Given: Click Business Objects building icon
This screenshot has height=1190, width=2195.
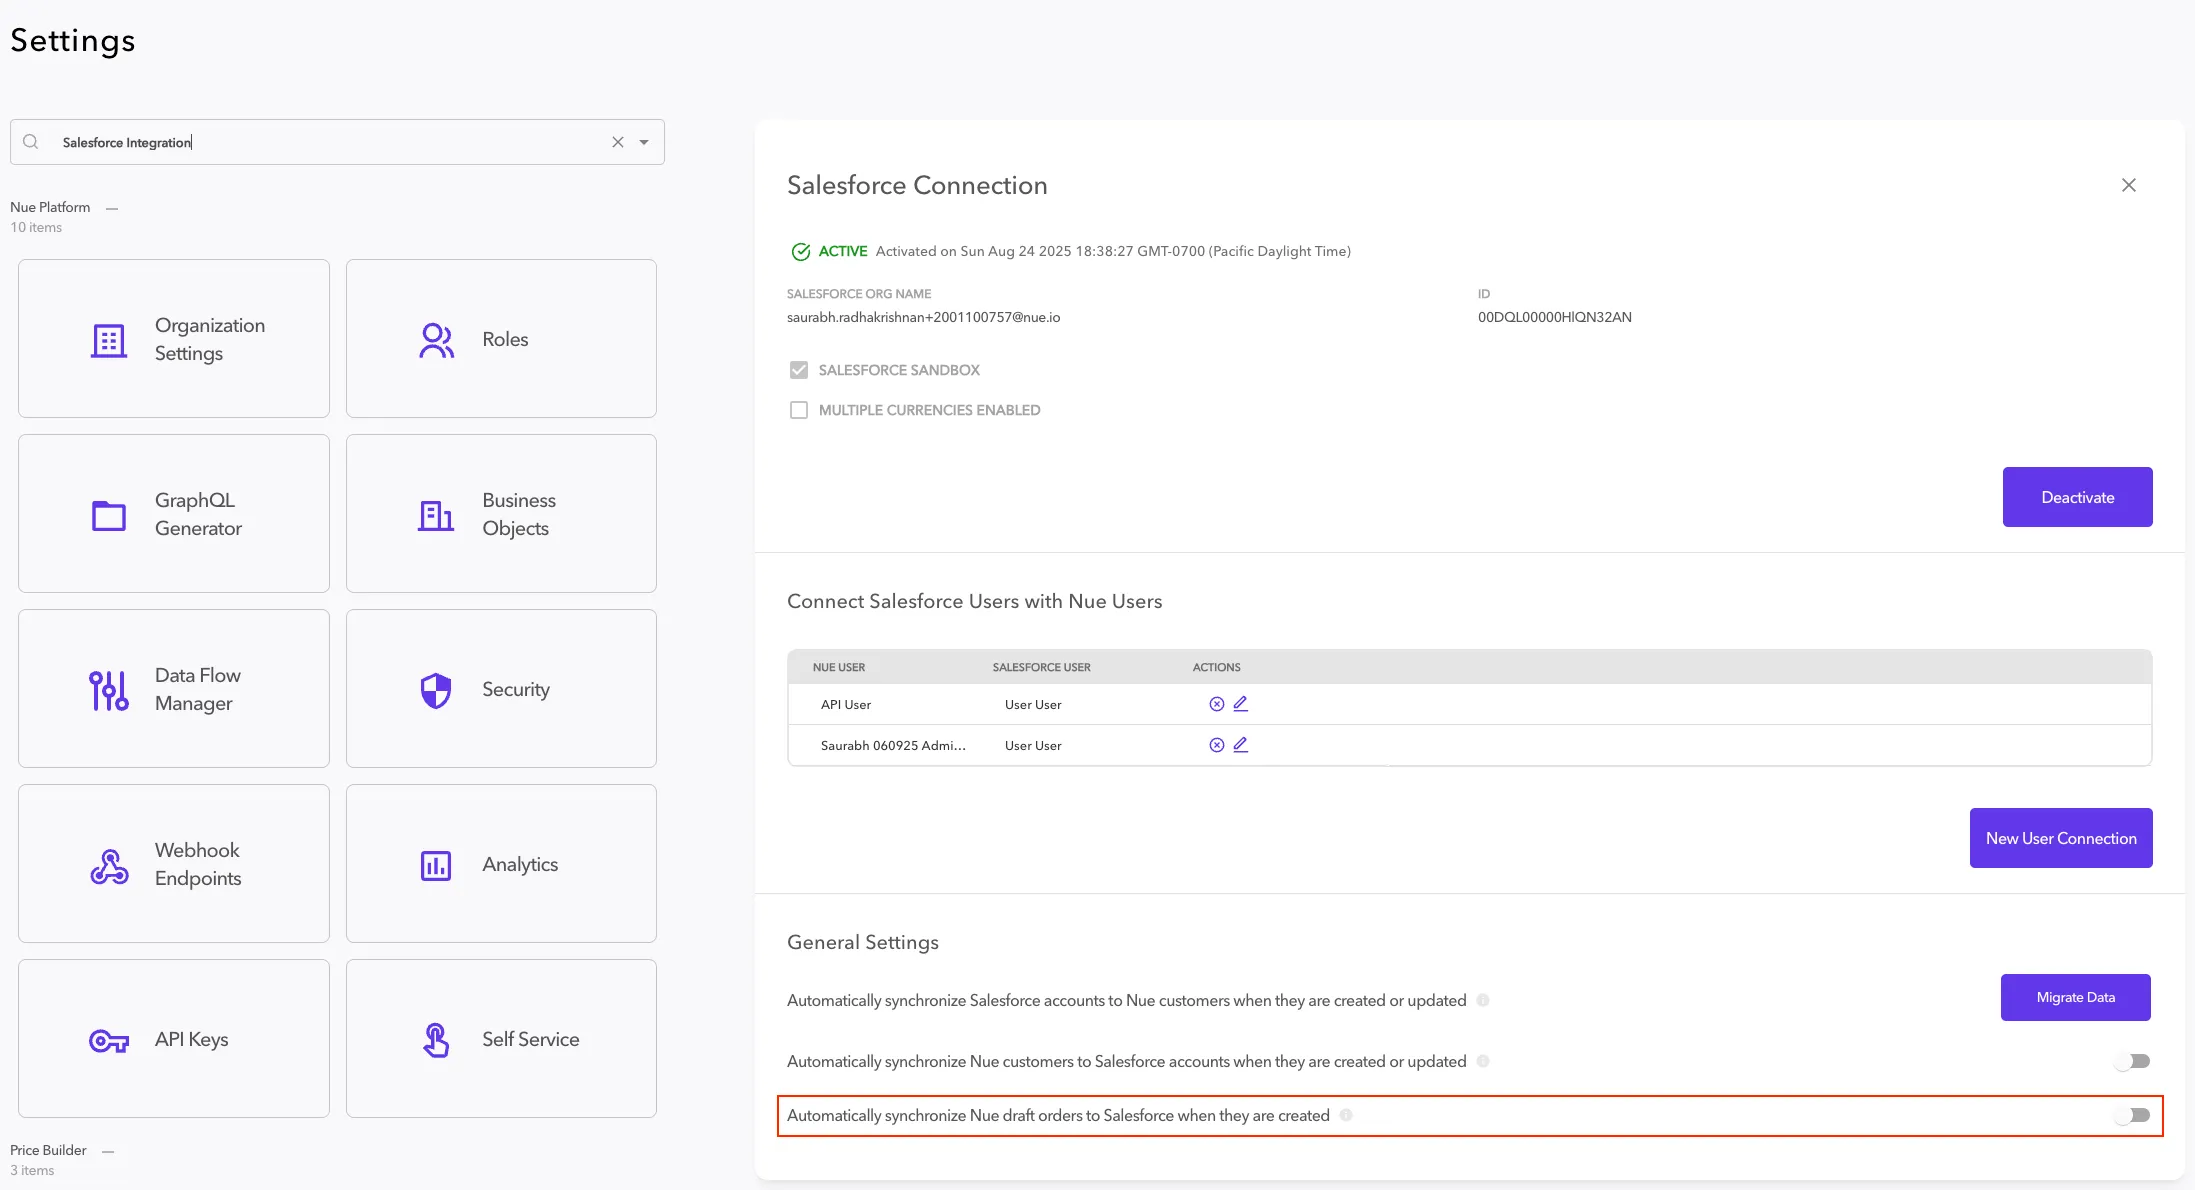Looking at the screenshot, I should pos(436,515).
